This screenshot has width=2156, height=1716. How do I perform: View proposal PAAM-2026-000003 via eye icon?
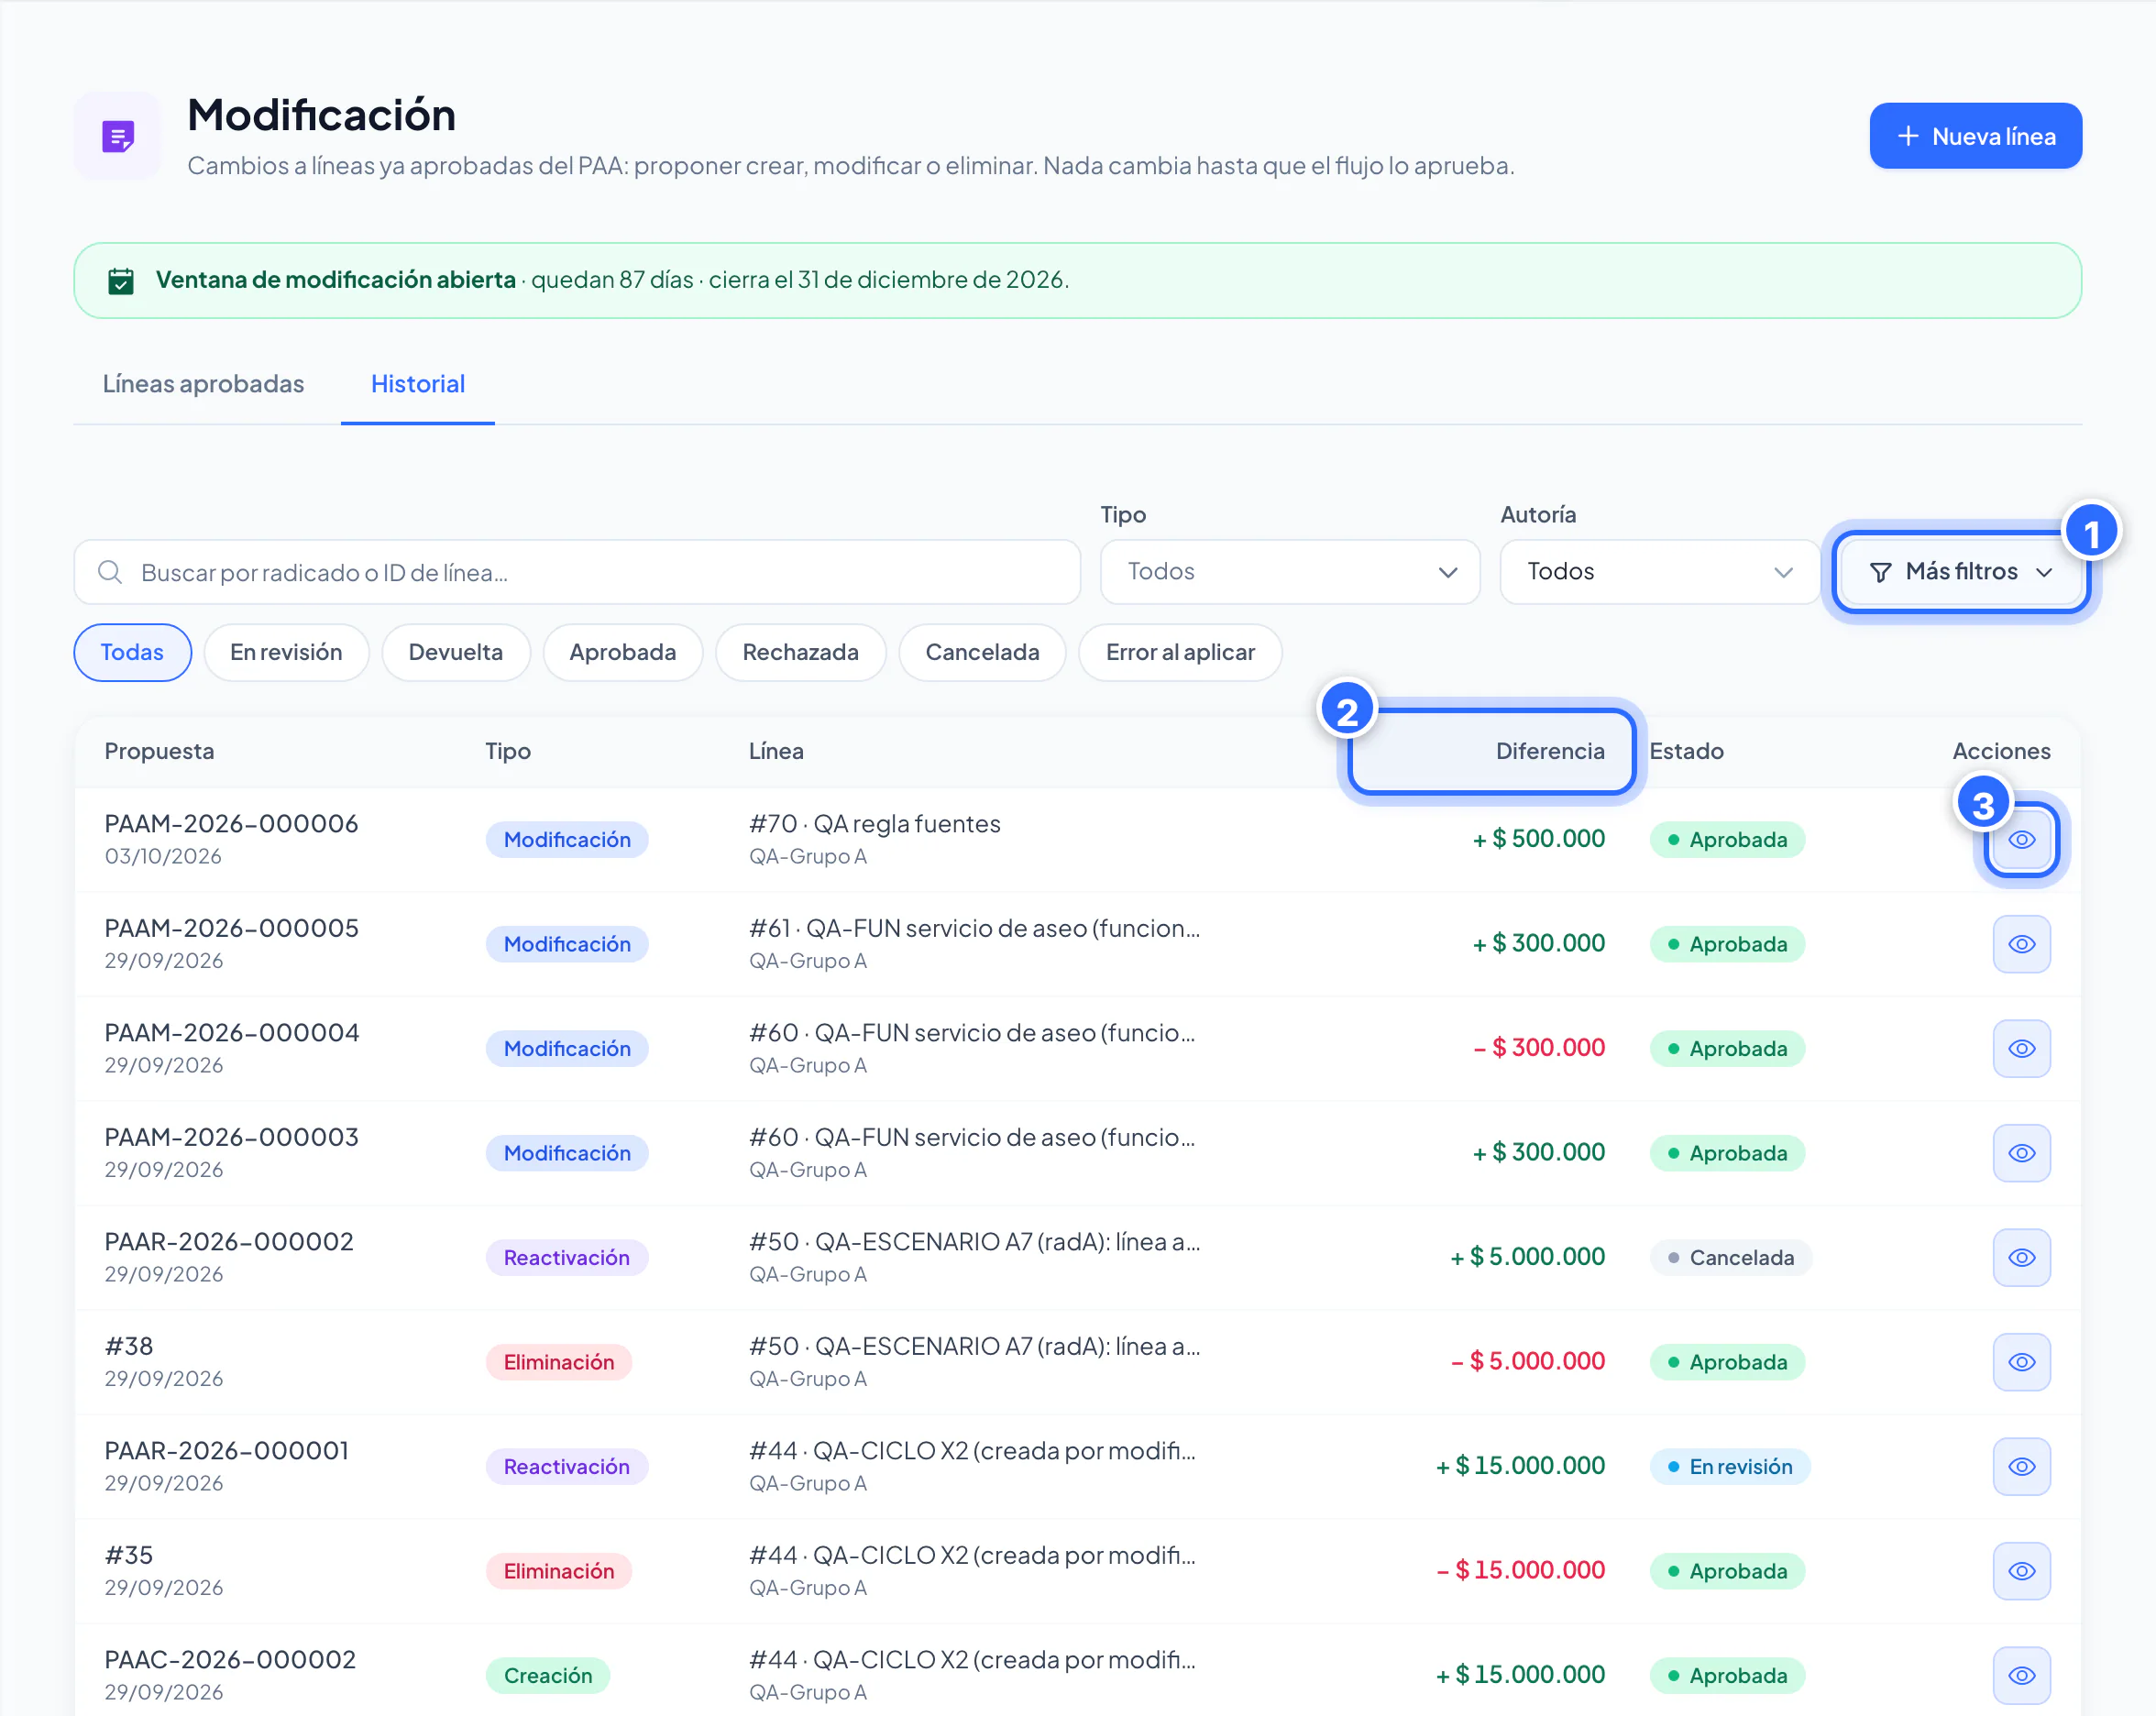[2021, 1153]
